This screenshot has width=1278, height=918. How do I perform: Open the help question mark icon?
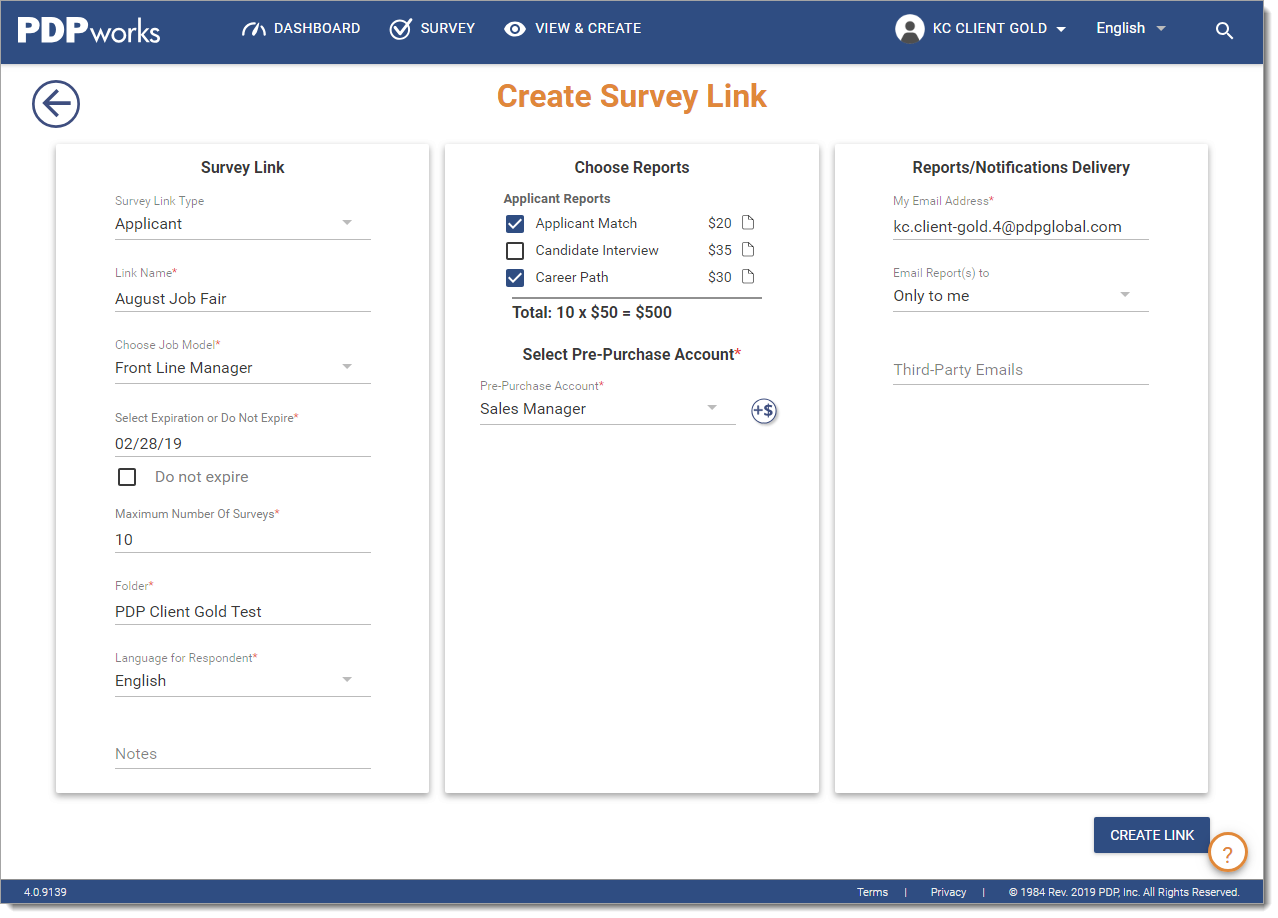click(1228, 852)
